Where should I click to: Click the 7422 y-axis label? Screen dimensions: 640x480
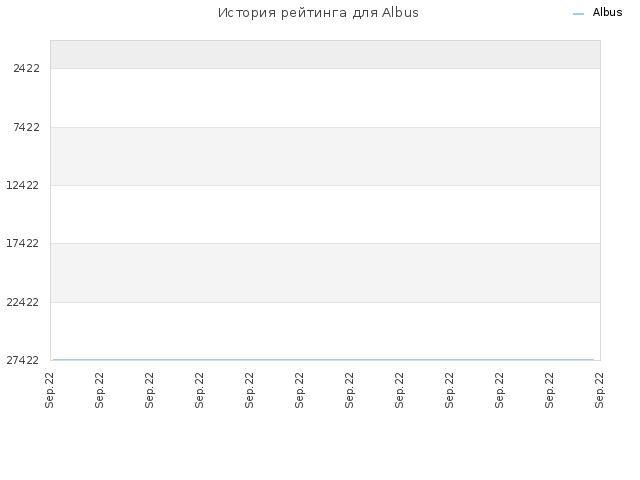[27, 127]
